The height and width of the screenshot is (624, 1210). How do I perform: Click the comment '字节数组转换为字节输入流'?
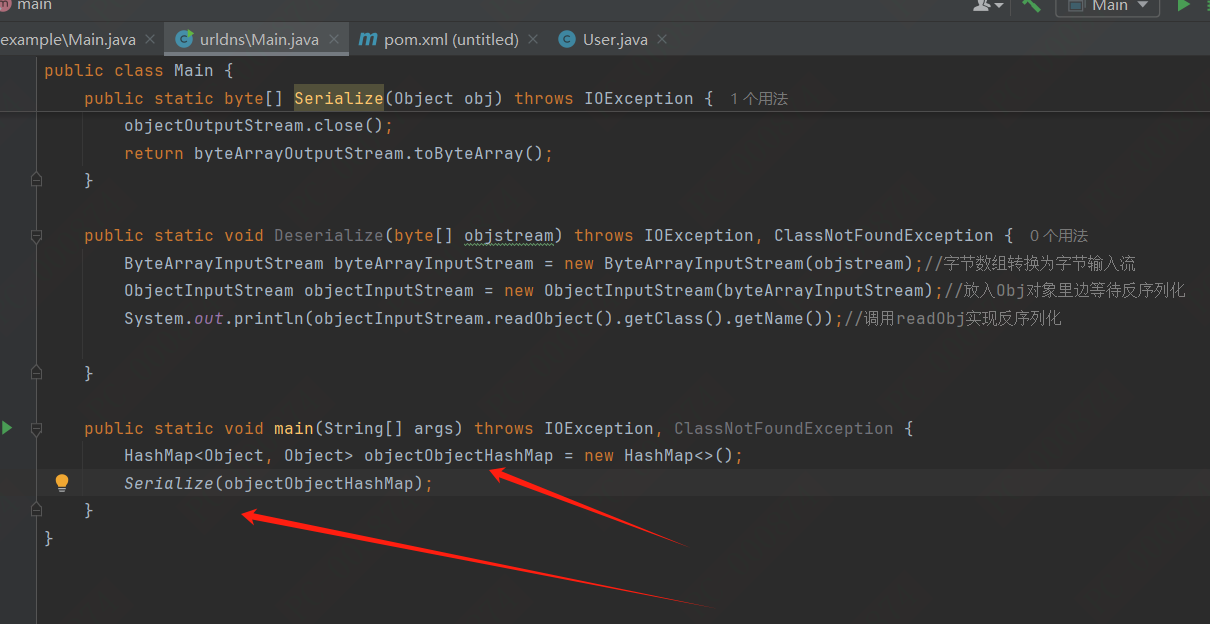pos(1030,263)
